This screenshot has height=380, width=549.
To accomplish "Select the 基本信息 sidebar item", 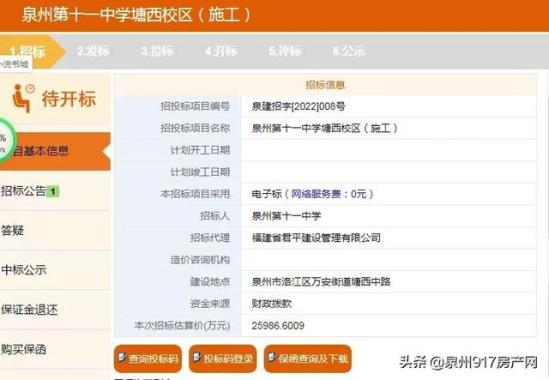I will (x=55, y=151).
